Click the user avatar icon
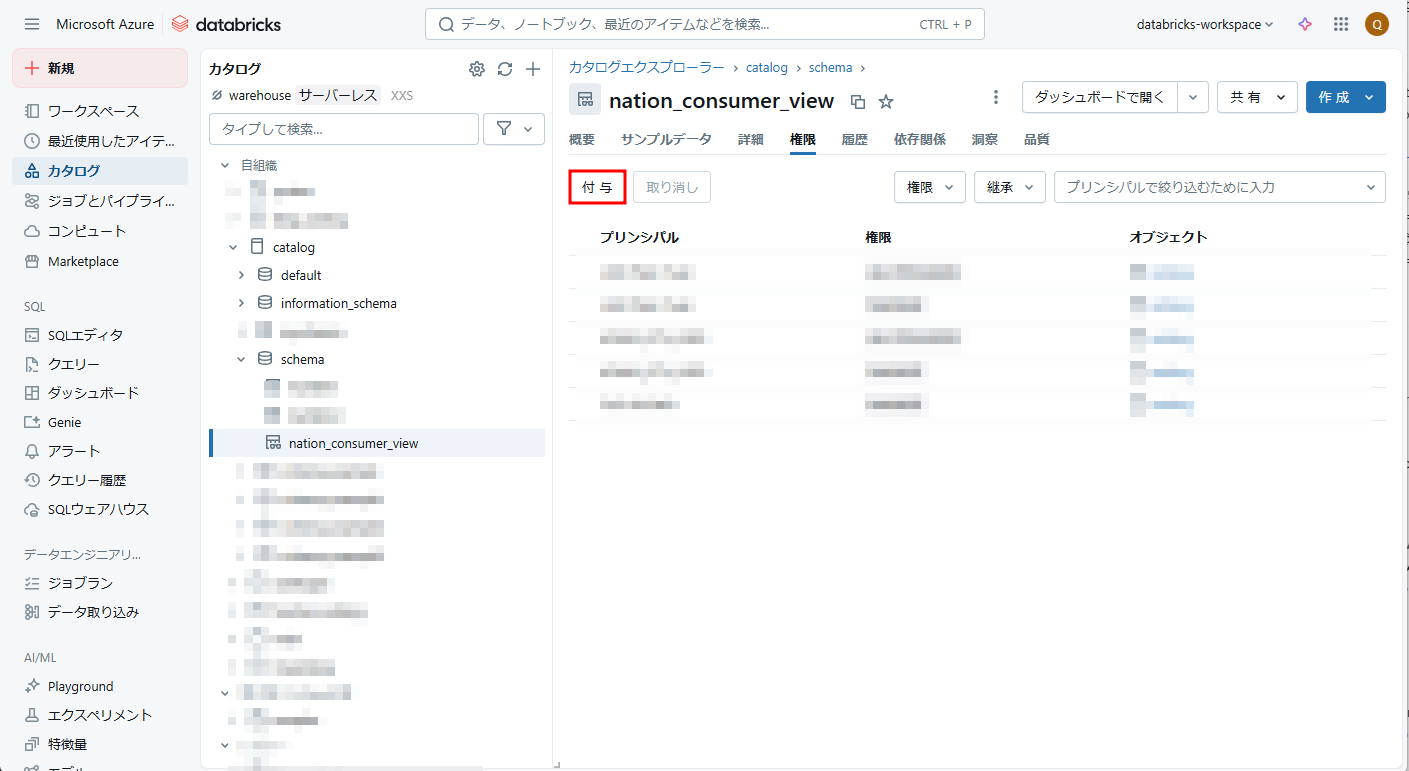 1377,24
